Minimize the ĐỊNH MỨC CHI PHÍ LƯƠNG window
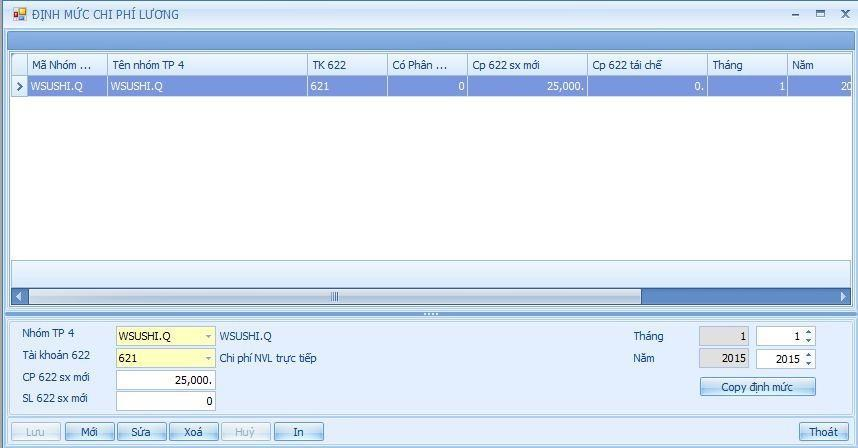The width and height of the screenshot is (858, 448). pos(796,14)
